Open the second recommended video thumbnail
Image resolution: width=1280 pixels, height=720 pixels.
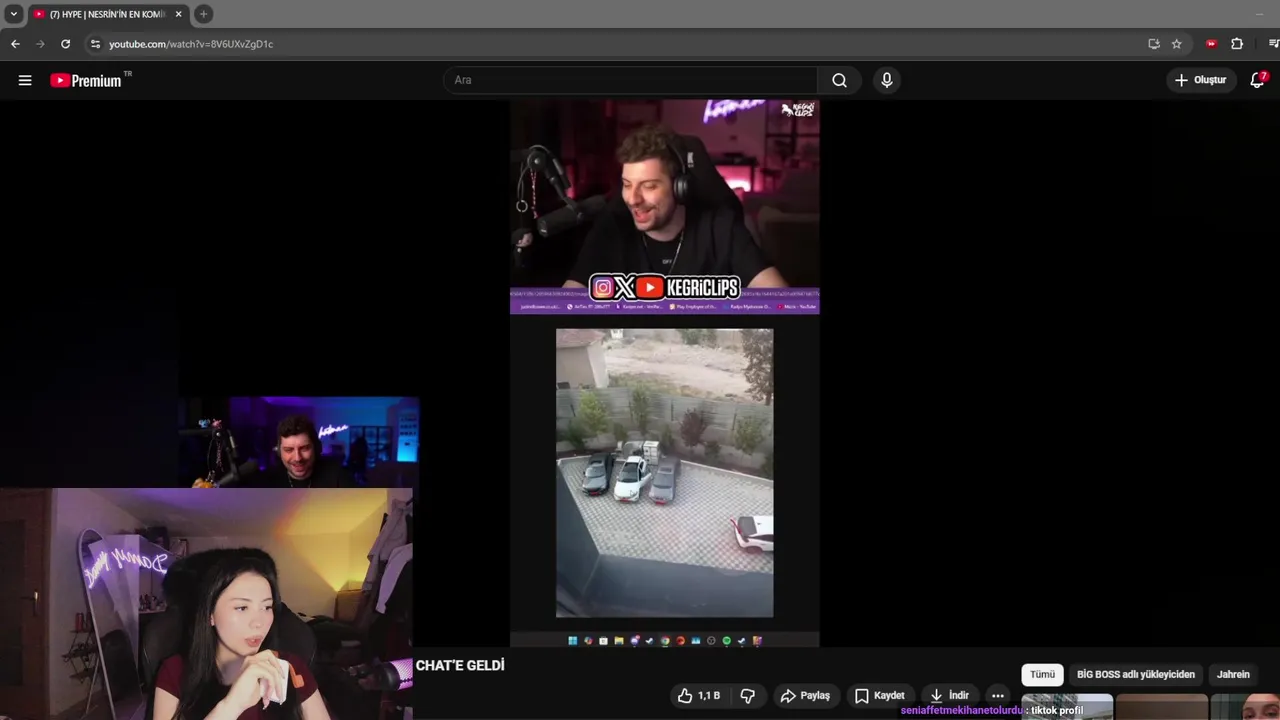point(1161,707)
